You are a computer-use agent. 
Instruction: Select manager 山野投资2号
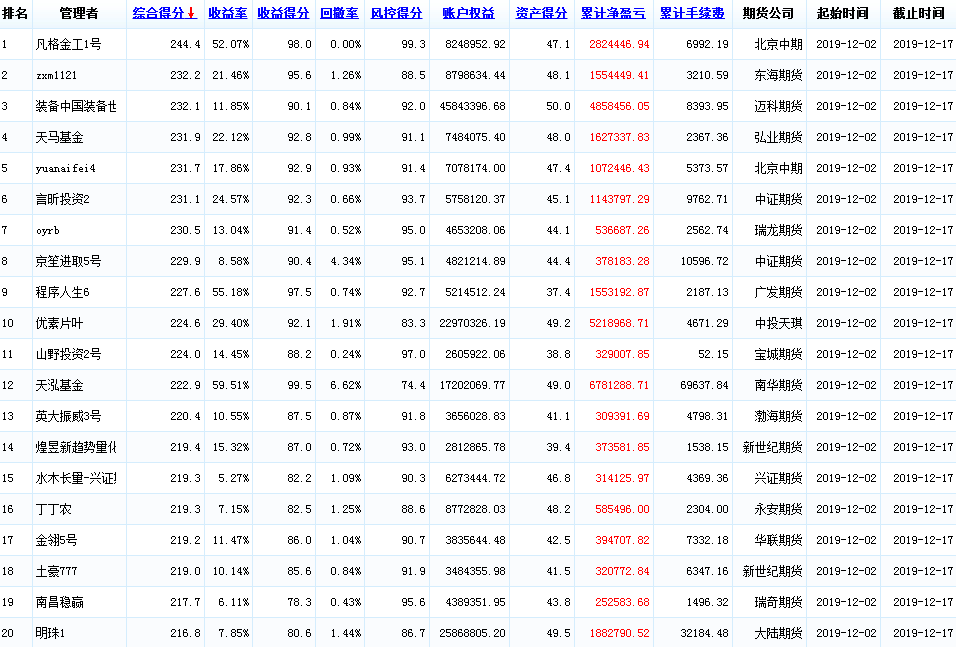click(x=68, y=354)
